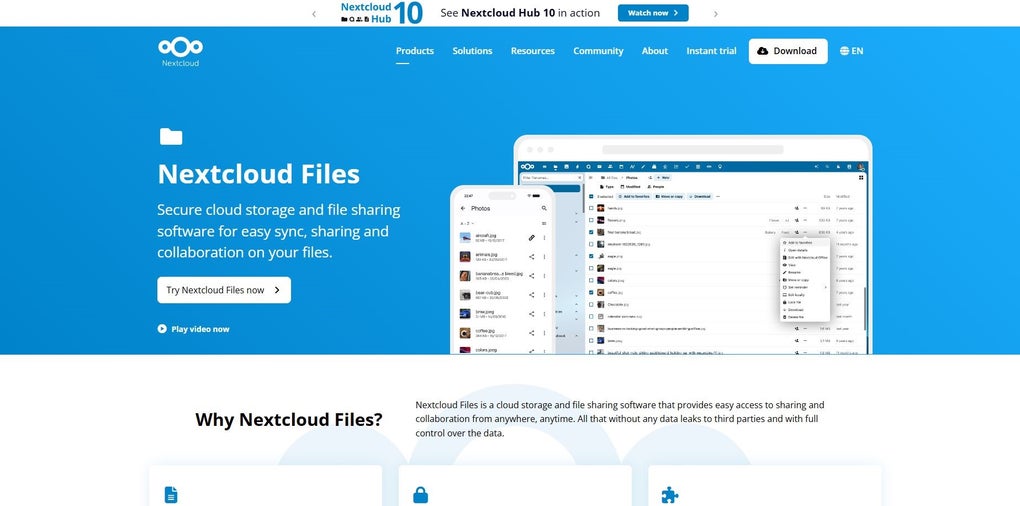Viewport: 1020px width, 506px height.
Task: Click the link icon on aircraft.jpg row
Action: tap(531, 237)
